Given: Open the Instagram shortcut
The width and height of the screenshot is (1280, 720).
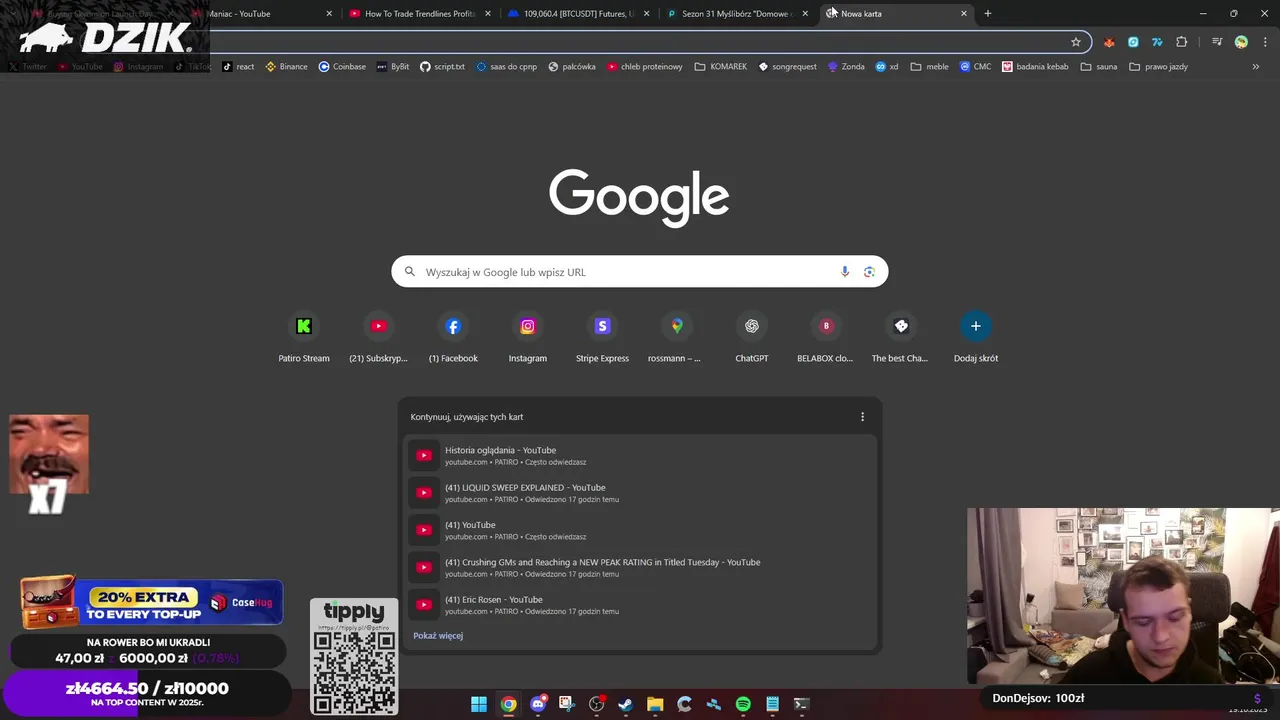Looking at the screenshot, I should tap(527, 338).
